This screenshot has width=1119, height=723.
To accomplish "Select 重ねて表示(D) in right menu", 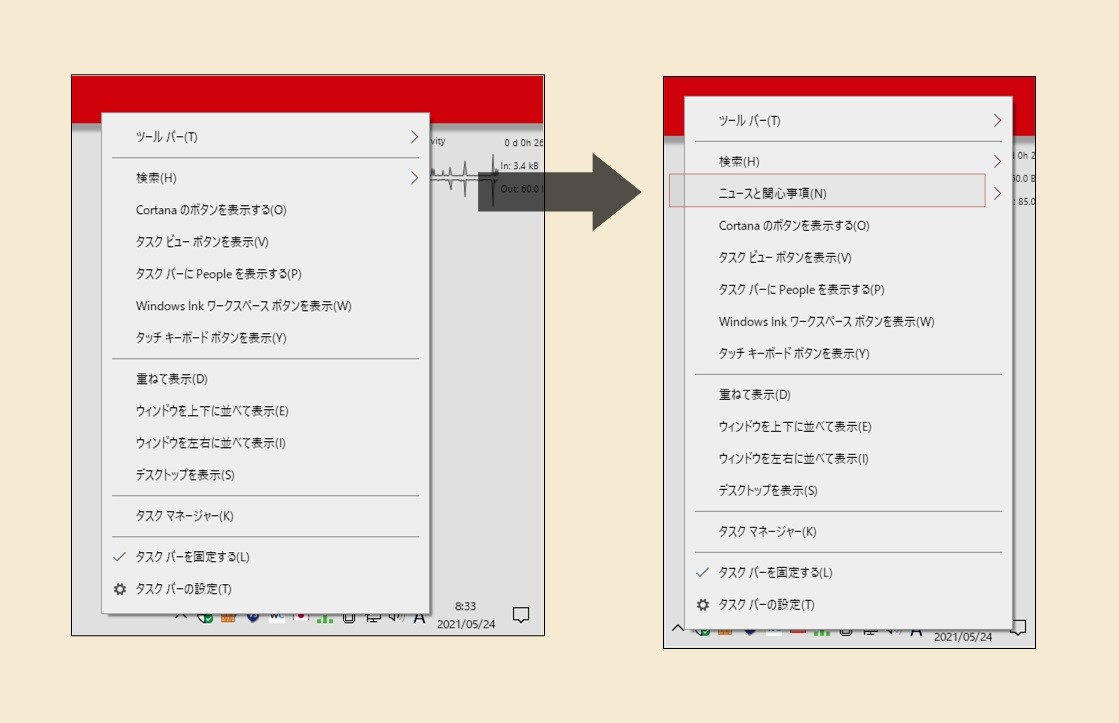I will click(849, 395).
